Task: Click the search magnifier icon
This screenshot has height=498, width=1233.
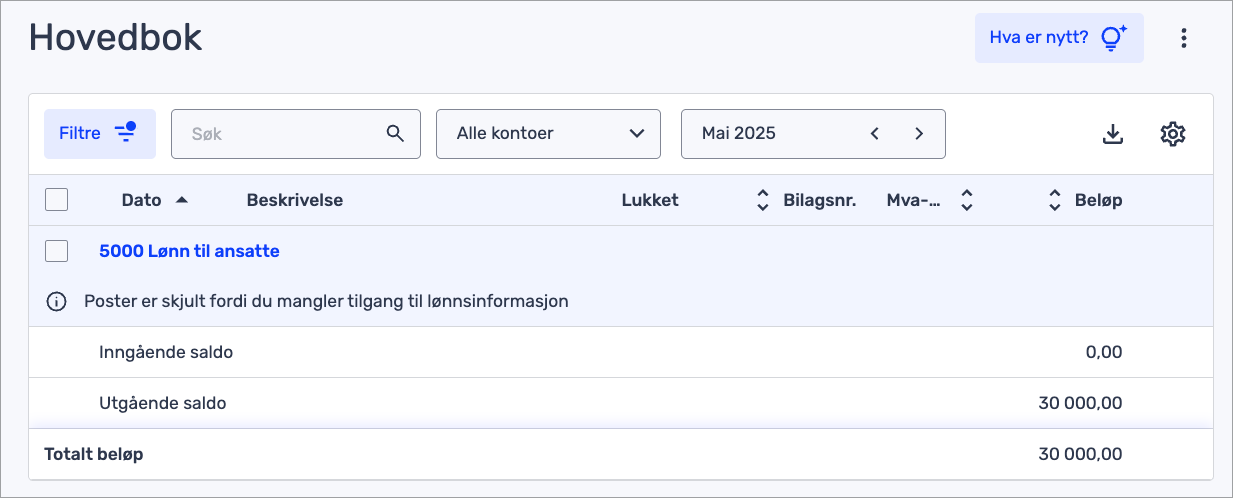Action: (395, 133)
